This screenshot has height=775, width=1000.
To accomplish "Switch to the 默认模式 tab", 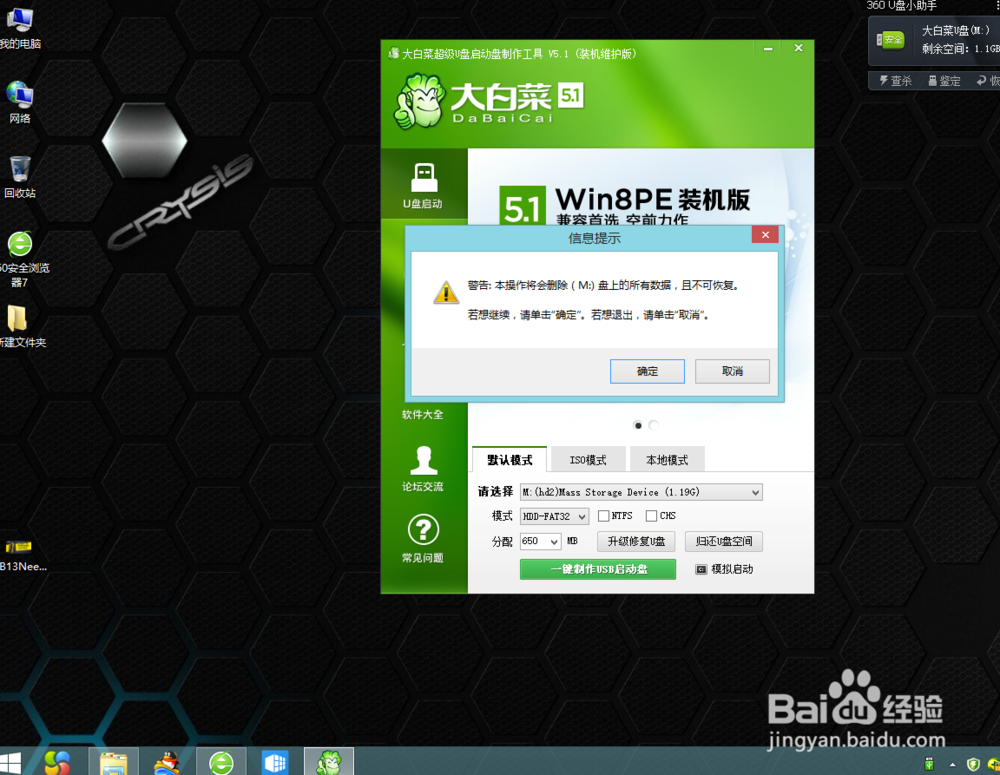I will coord(510,459).
